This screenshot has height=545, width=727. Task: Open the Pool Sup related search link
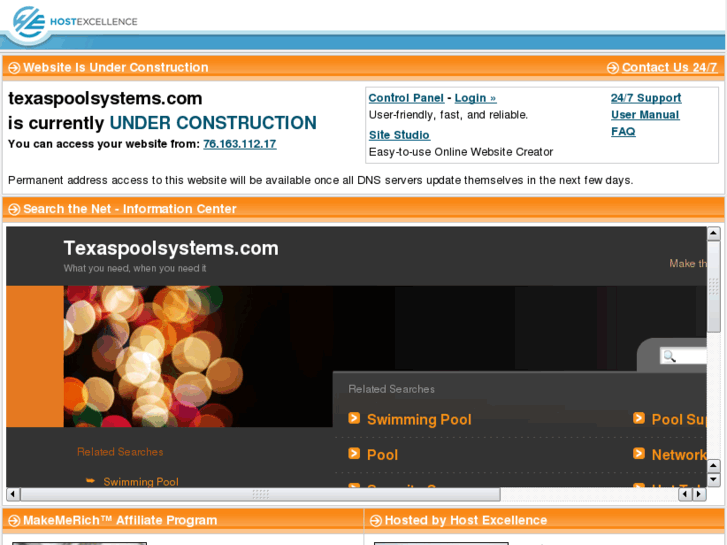(x=679, y=419)
